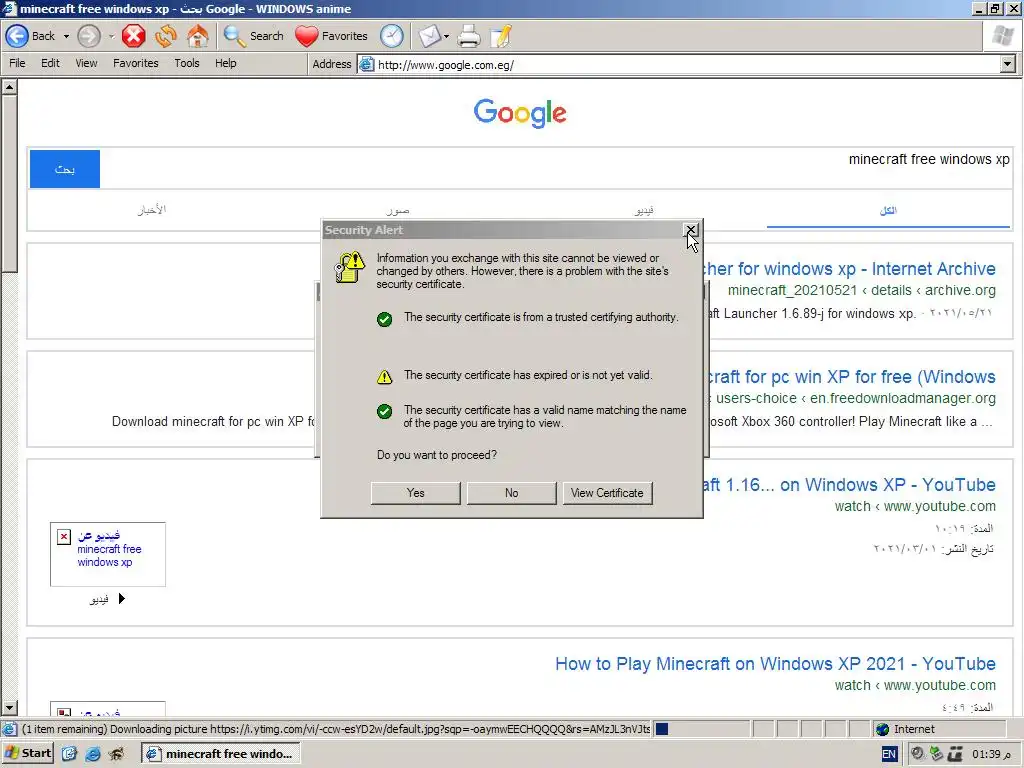Open the Help menu
This screenshot has height=768, width=1024.
pos(226,63)
